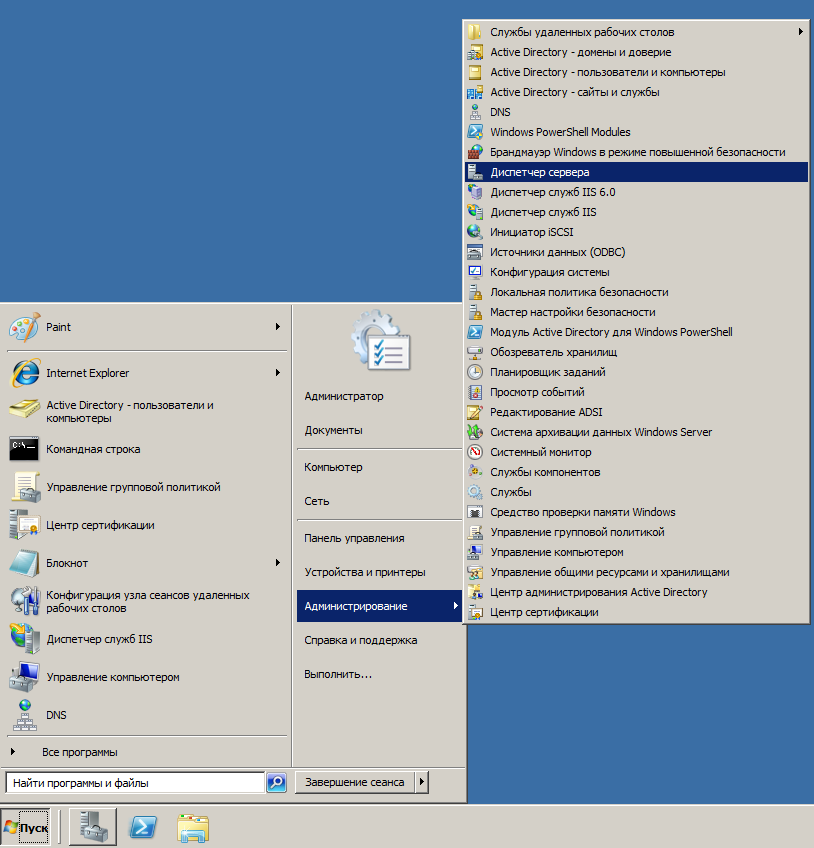The width and height of the screenshot is (814, 848).
Task: Click Управление компьютером icon in left pane
Action: point(24,677)
